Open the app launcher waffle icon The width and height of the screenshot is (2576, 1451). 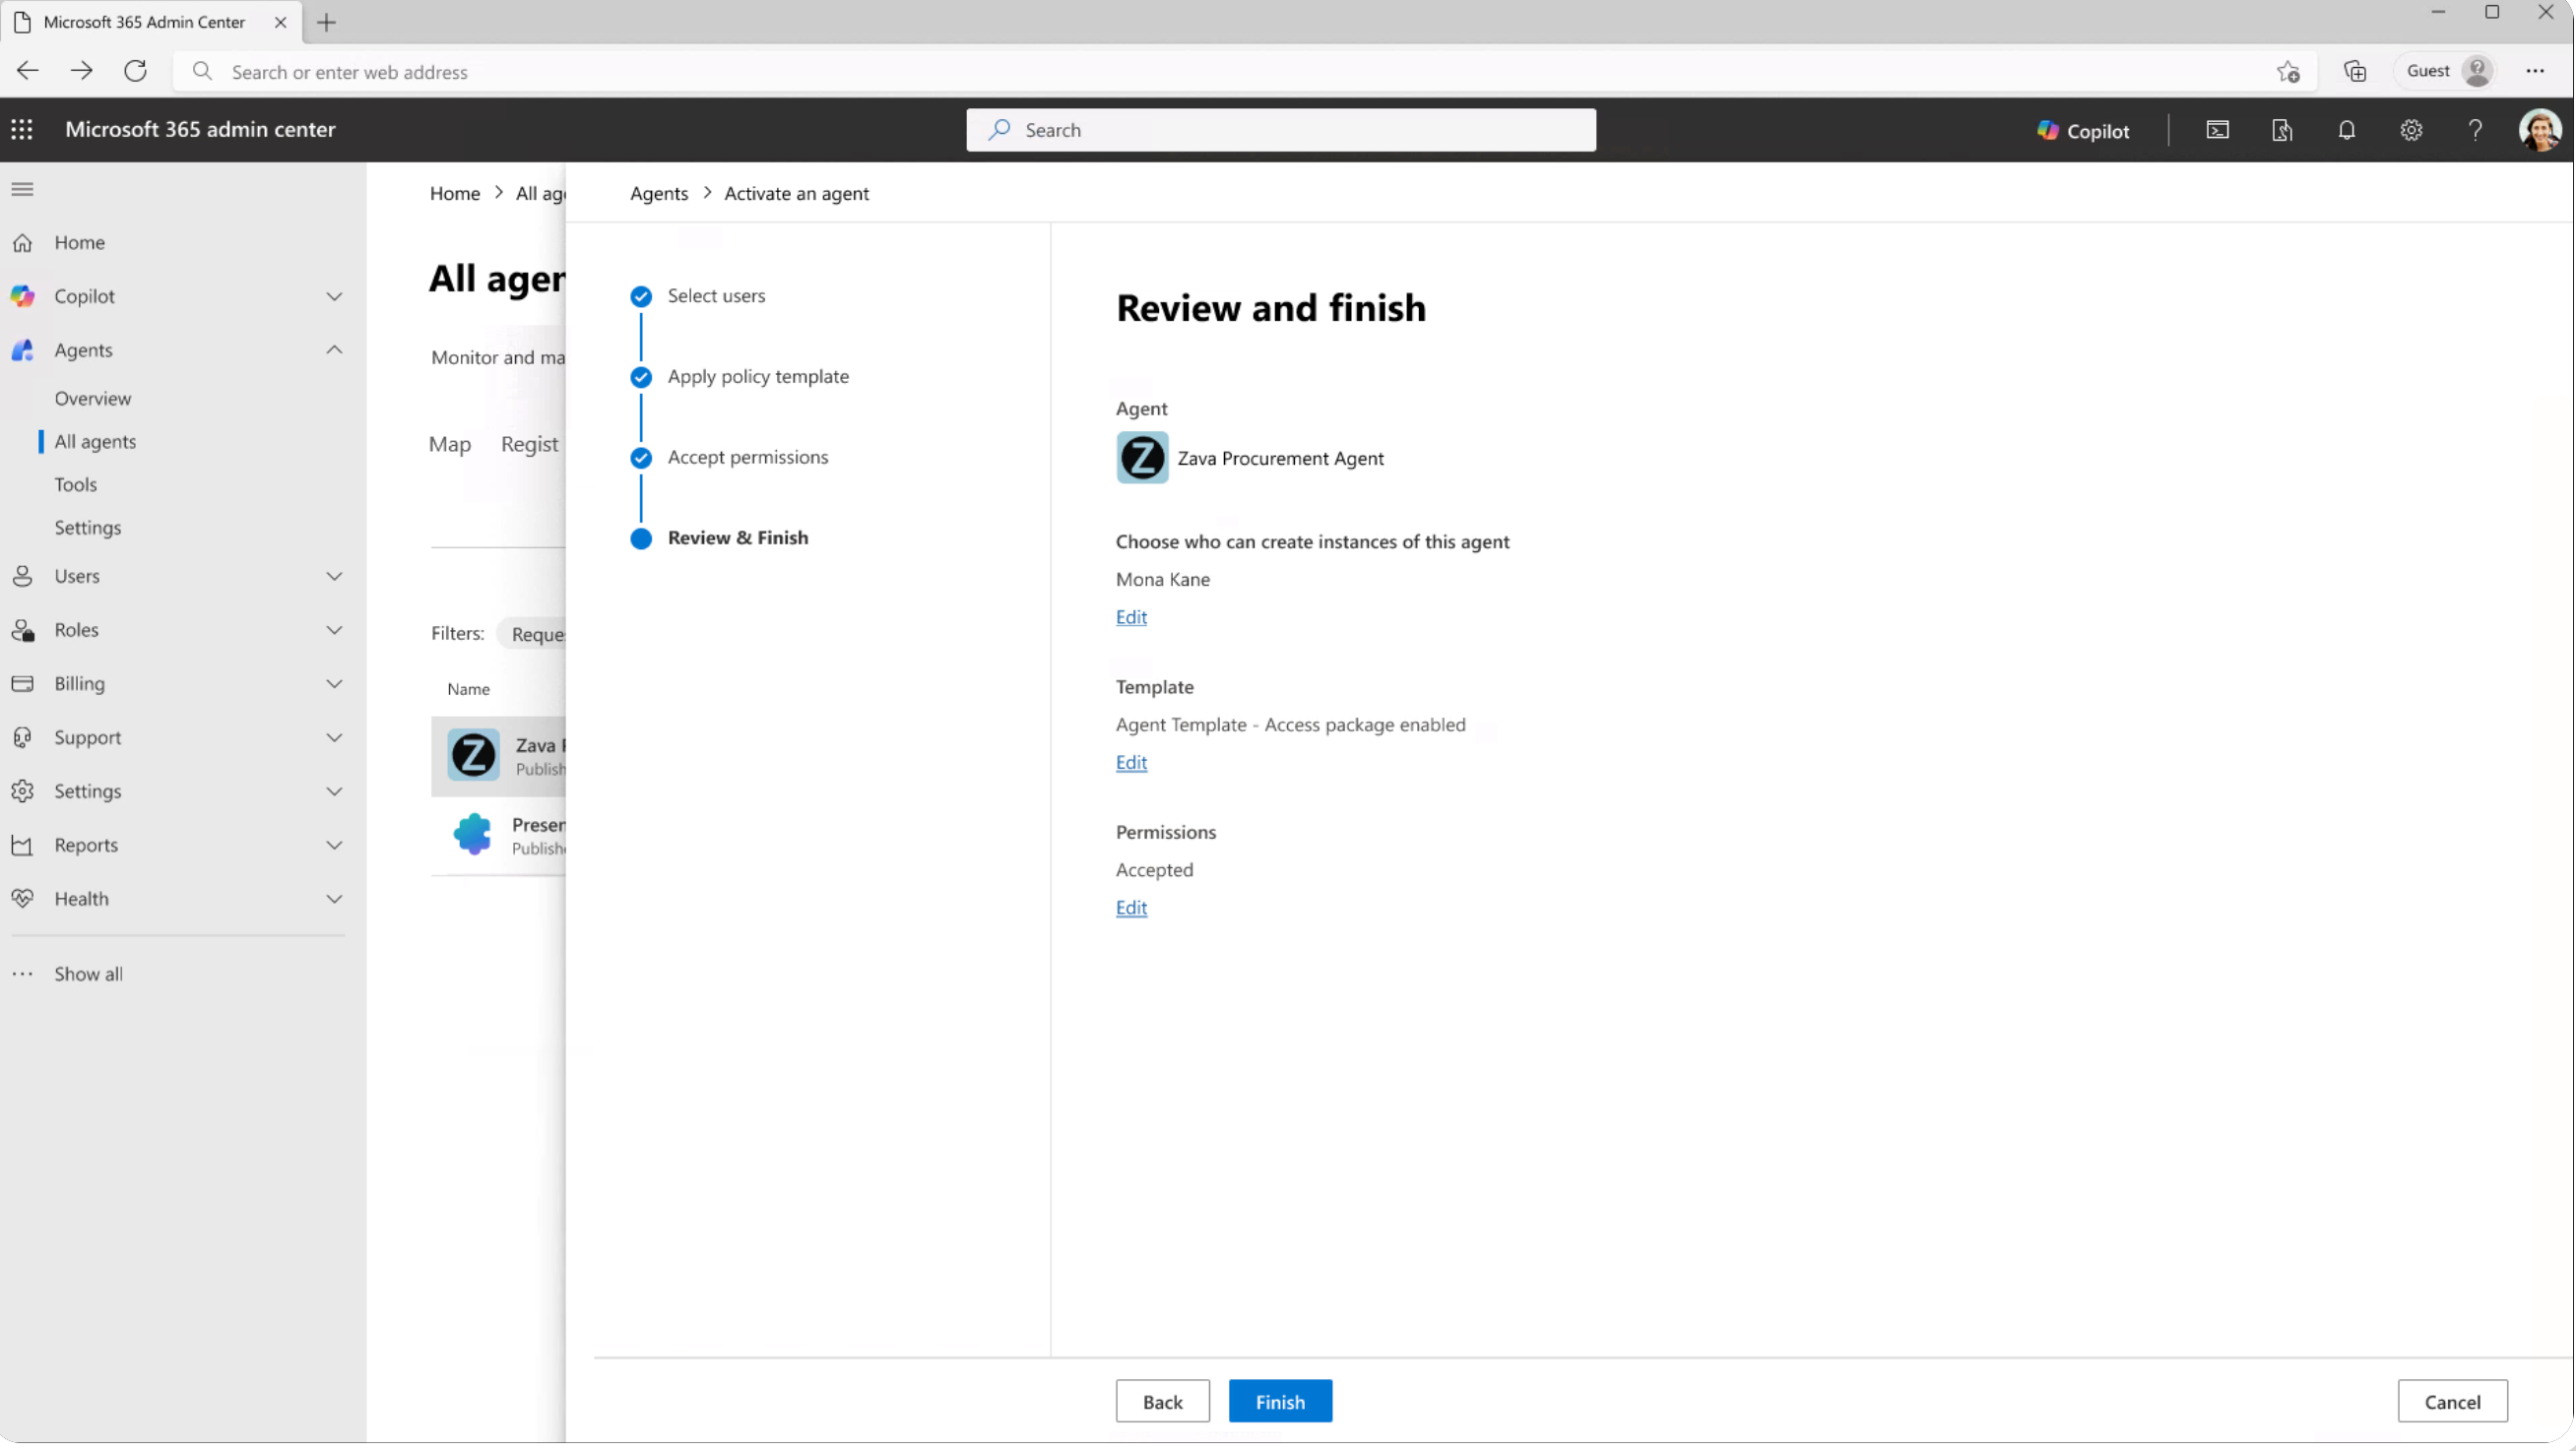point(22,129)
